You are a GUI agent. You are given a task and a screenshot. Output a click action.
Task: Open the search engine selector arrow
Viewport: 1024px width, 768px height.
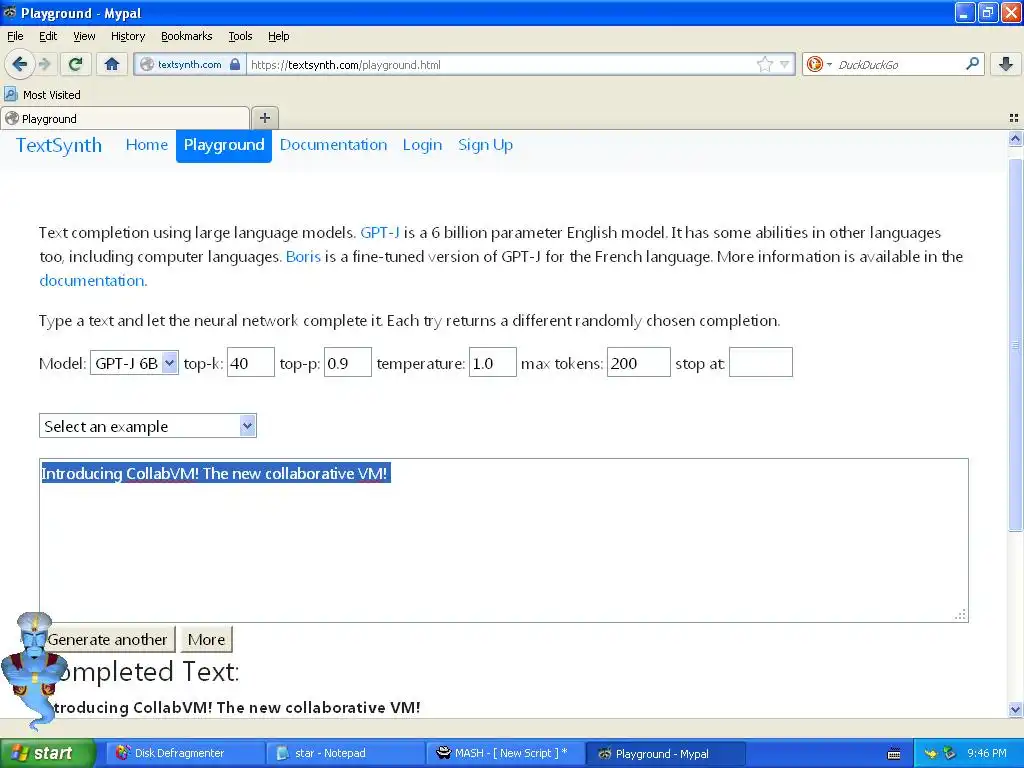829,65
